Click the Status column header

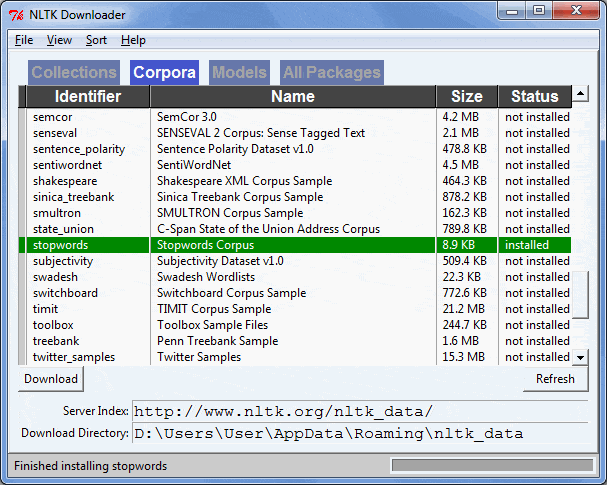coord(535,96)
